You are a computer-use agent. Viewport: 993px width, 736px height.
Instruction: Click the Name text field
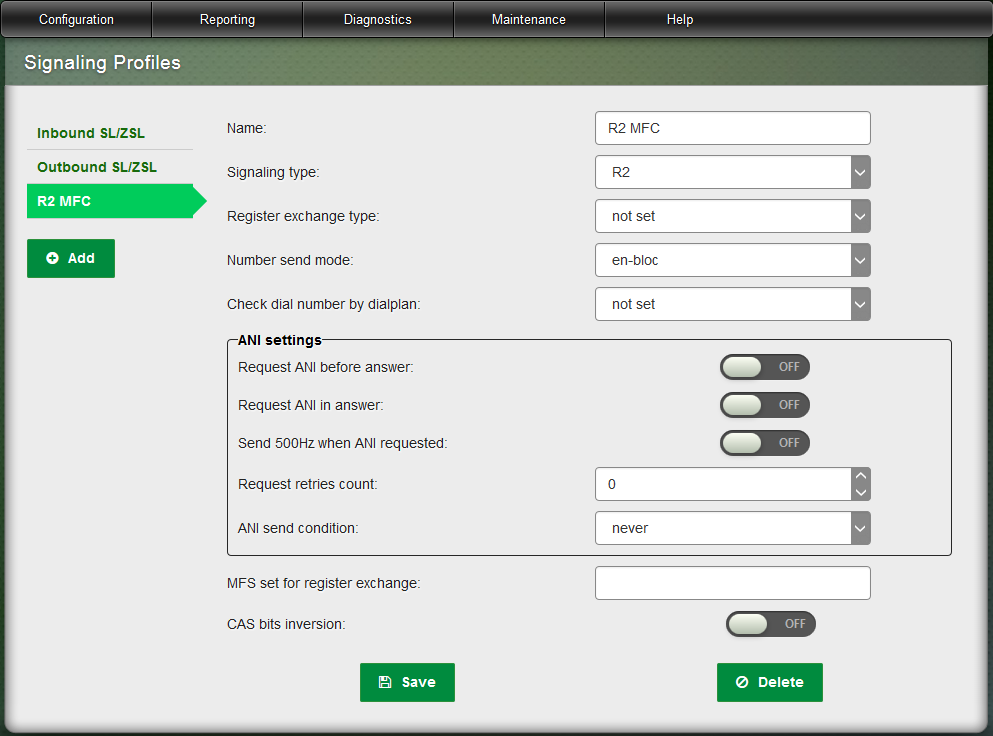click(732, 128)
